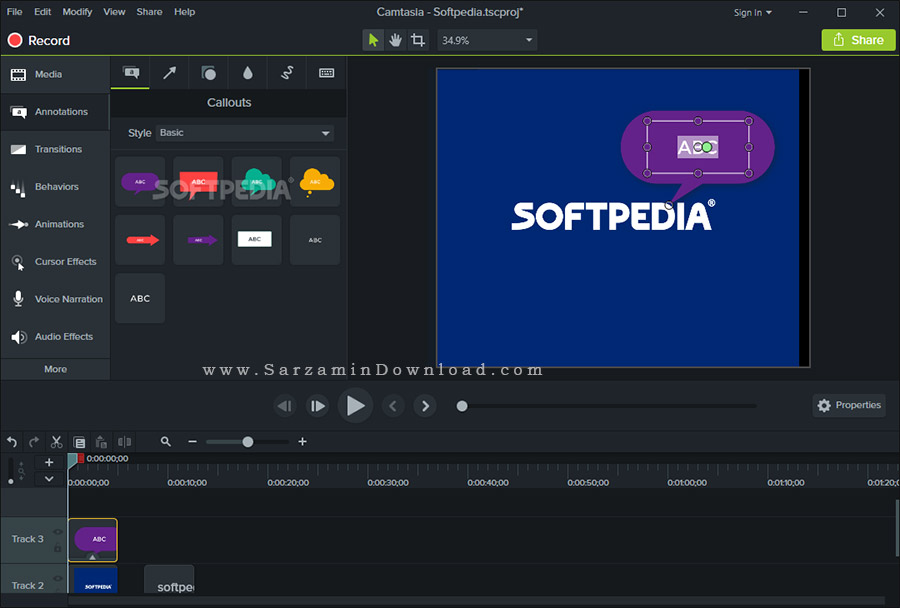Switch to the Shapes annotation tab
This screenshot has width=900, height=608.
click(208, 73)
